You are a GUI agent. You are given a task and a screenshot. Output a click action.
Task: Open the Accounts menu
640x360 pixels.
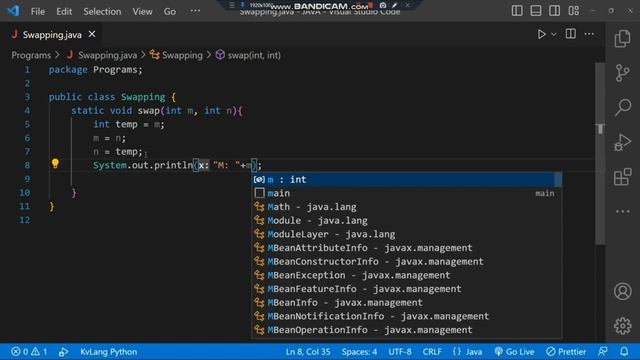(622, 291)
